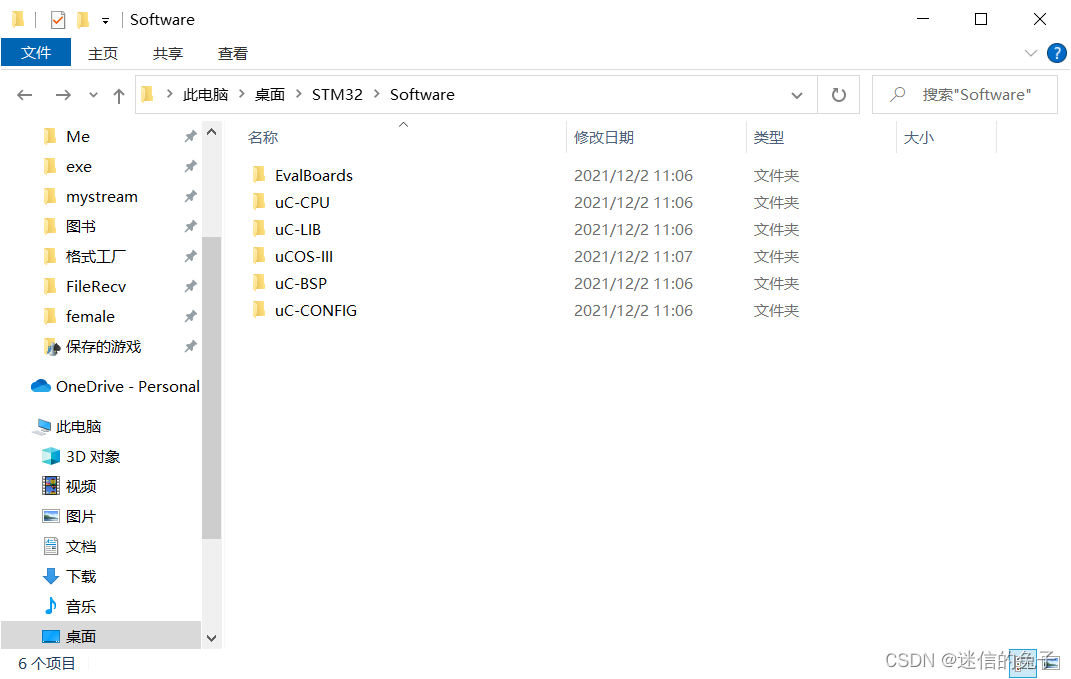
Task: Open the 视频 library in sidebar
Action: (81, 486)
